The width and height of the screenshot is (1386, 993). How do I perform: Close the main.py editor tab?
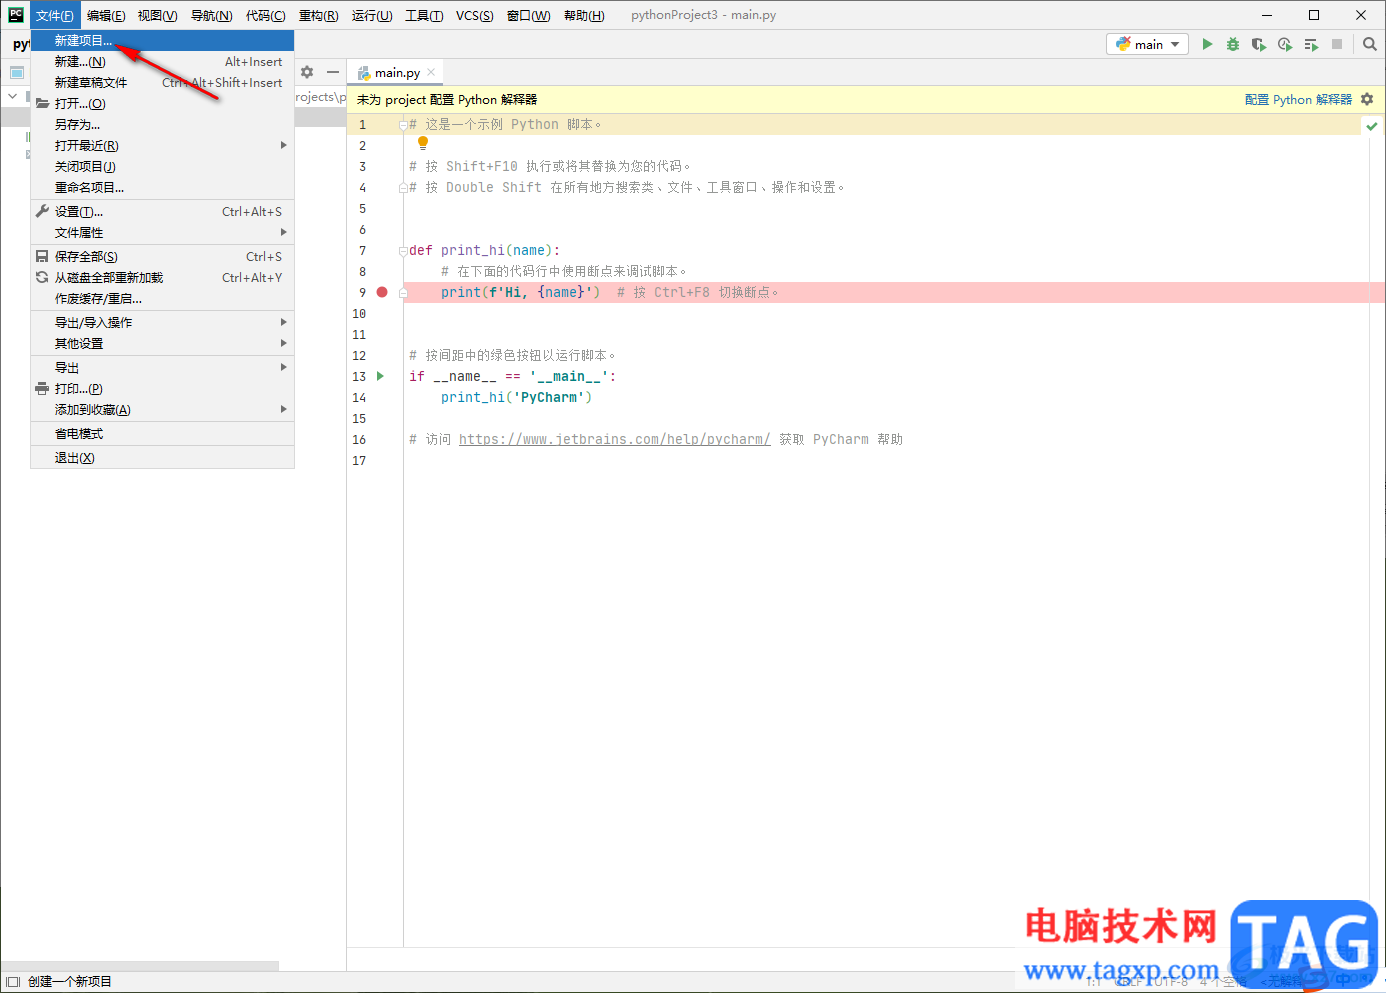tap(431, 72)
